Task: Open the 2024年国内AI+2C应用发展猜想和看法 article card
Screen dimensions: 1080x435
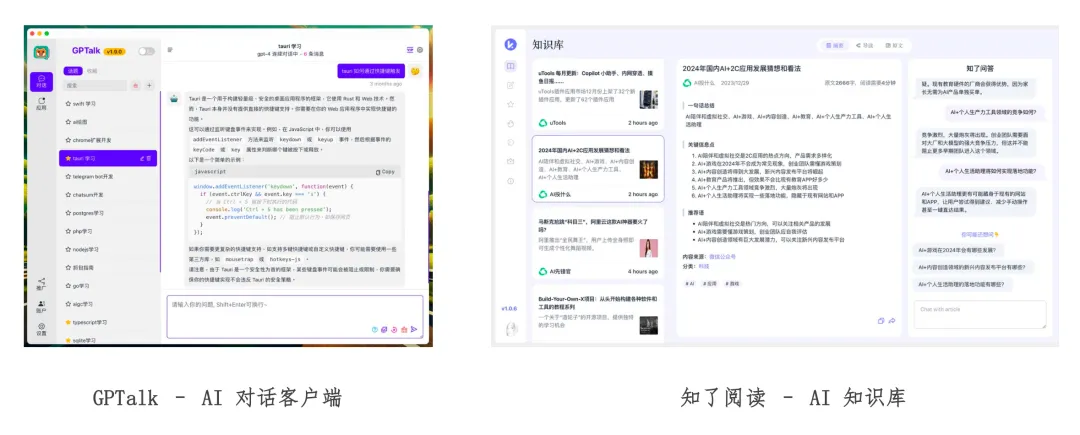Action: tap(598, 169)
